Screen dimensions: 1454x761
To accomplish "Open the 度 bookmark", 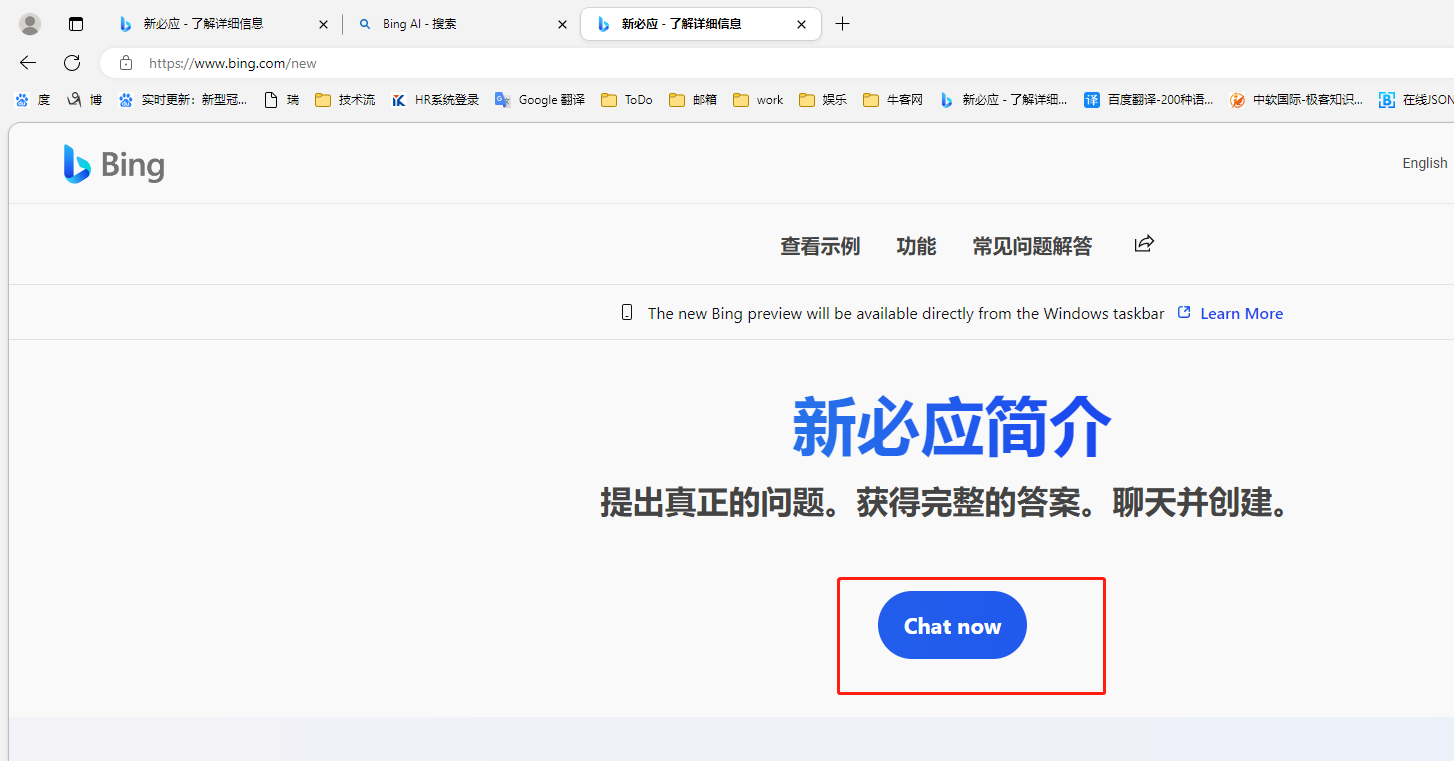I will pos(32,100).
